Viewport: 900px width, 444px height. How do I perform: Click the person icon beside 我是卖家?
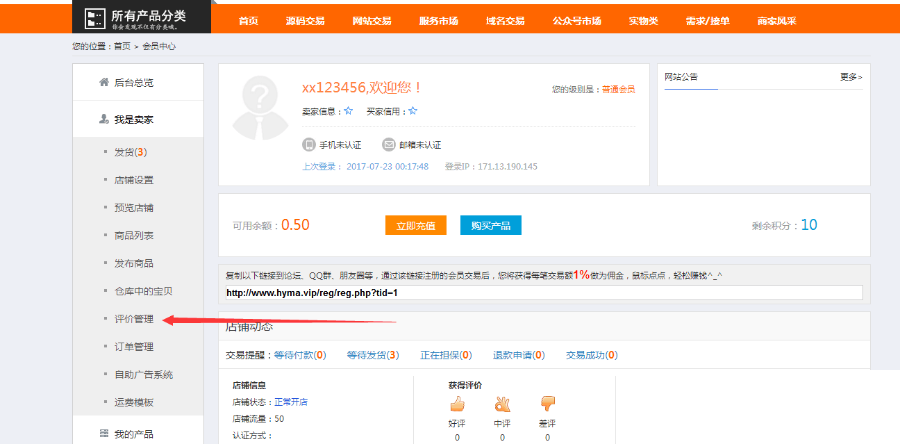coord(104,119)
